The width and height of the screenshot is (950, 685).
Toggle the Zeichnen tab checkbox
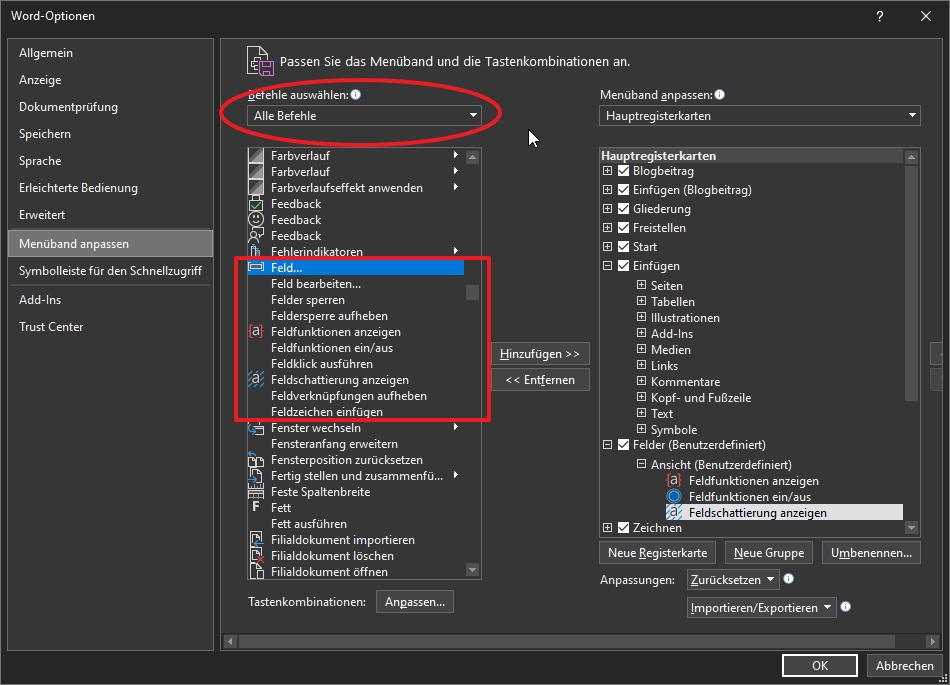point(623,528)
